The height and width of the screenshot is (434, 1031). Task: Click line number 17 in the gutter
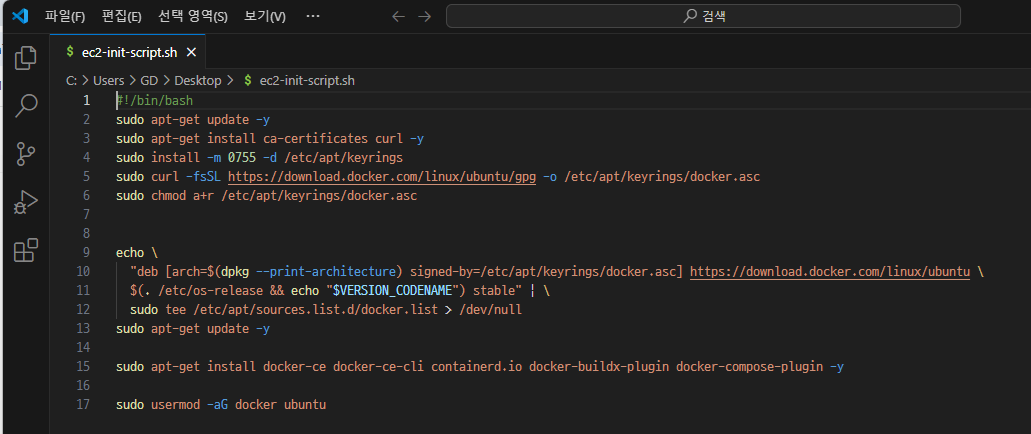point(83,404)
